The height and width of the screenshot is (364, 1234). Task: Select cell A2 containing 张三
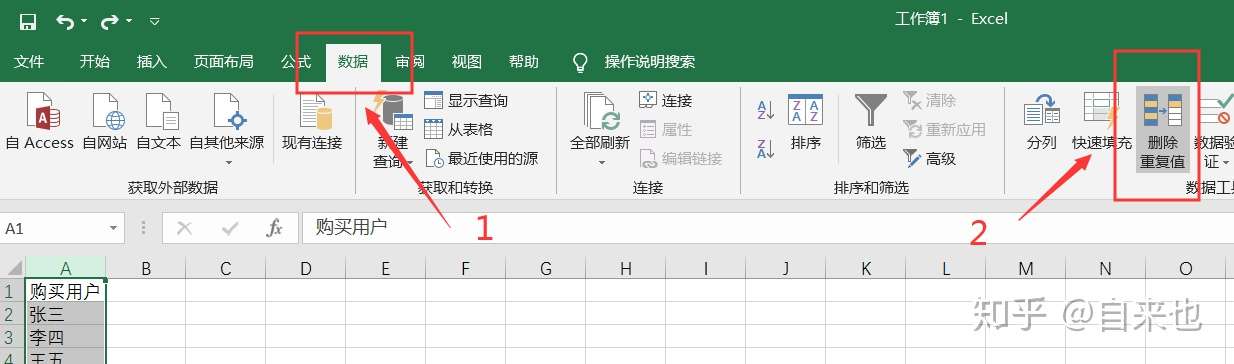(x=65, y=314)
